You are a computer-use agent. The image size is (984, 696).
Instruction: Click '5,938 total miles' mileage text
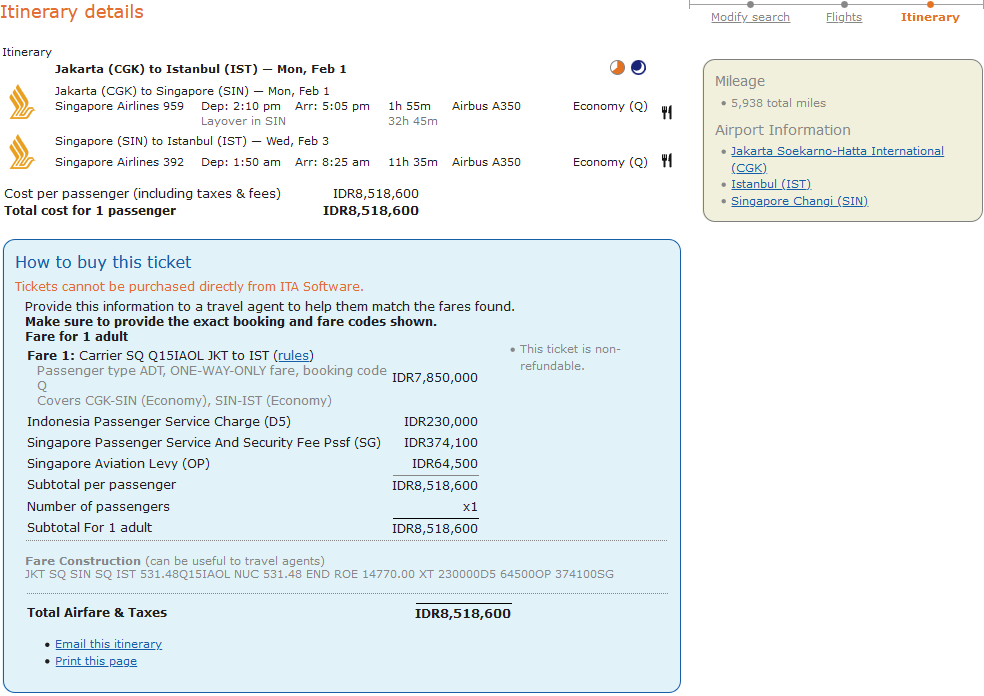778,103
